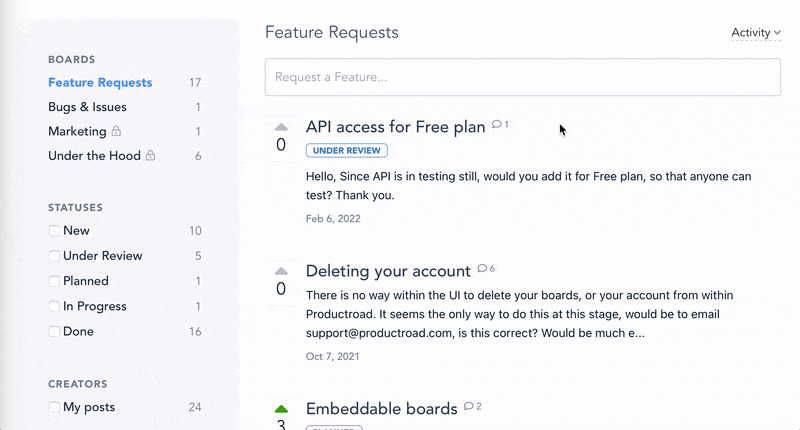The height and width of the screenshot is (430, 800).
Task: Open comments icon on API access post
Action: (496, 124)
